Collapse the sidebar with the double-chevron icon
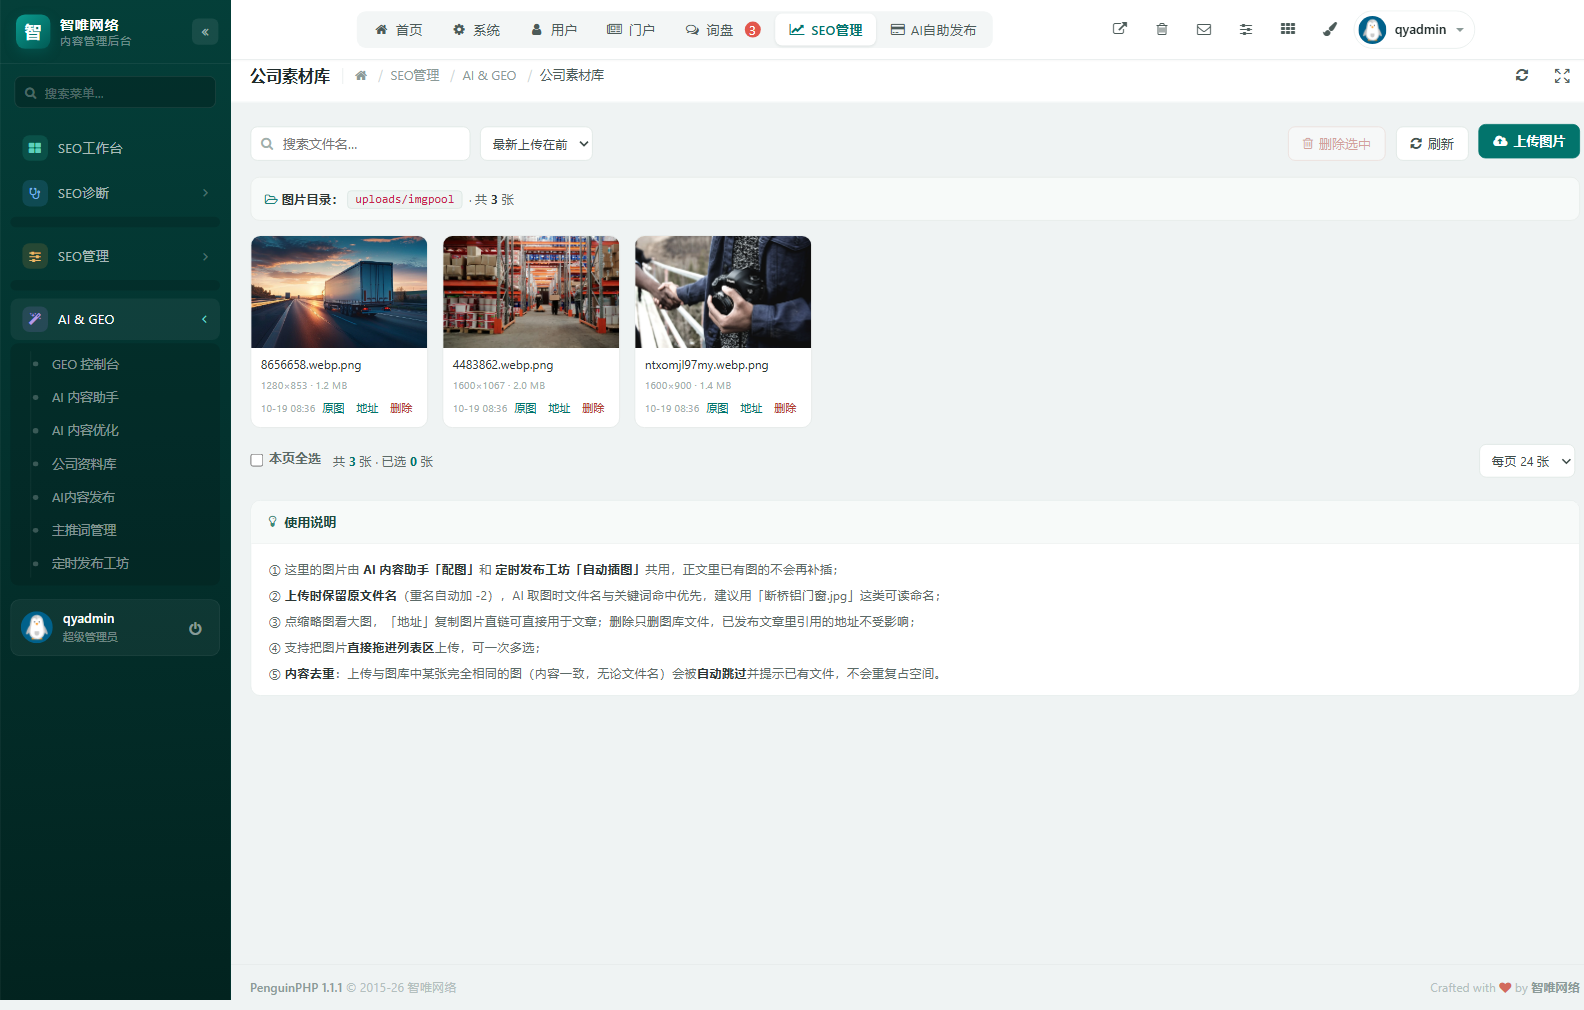Screen dimensions: 1584x1010 pyautogui.click(x=205, y=32)
